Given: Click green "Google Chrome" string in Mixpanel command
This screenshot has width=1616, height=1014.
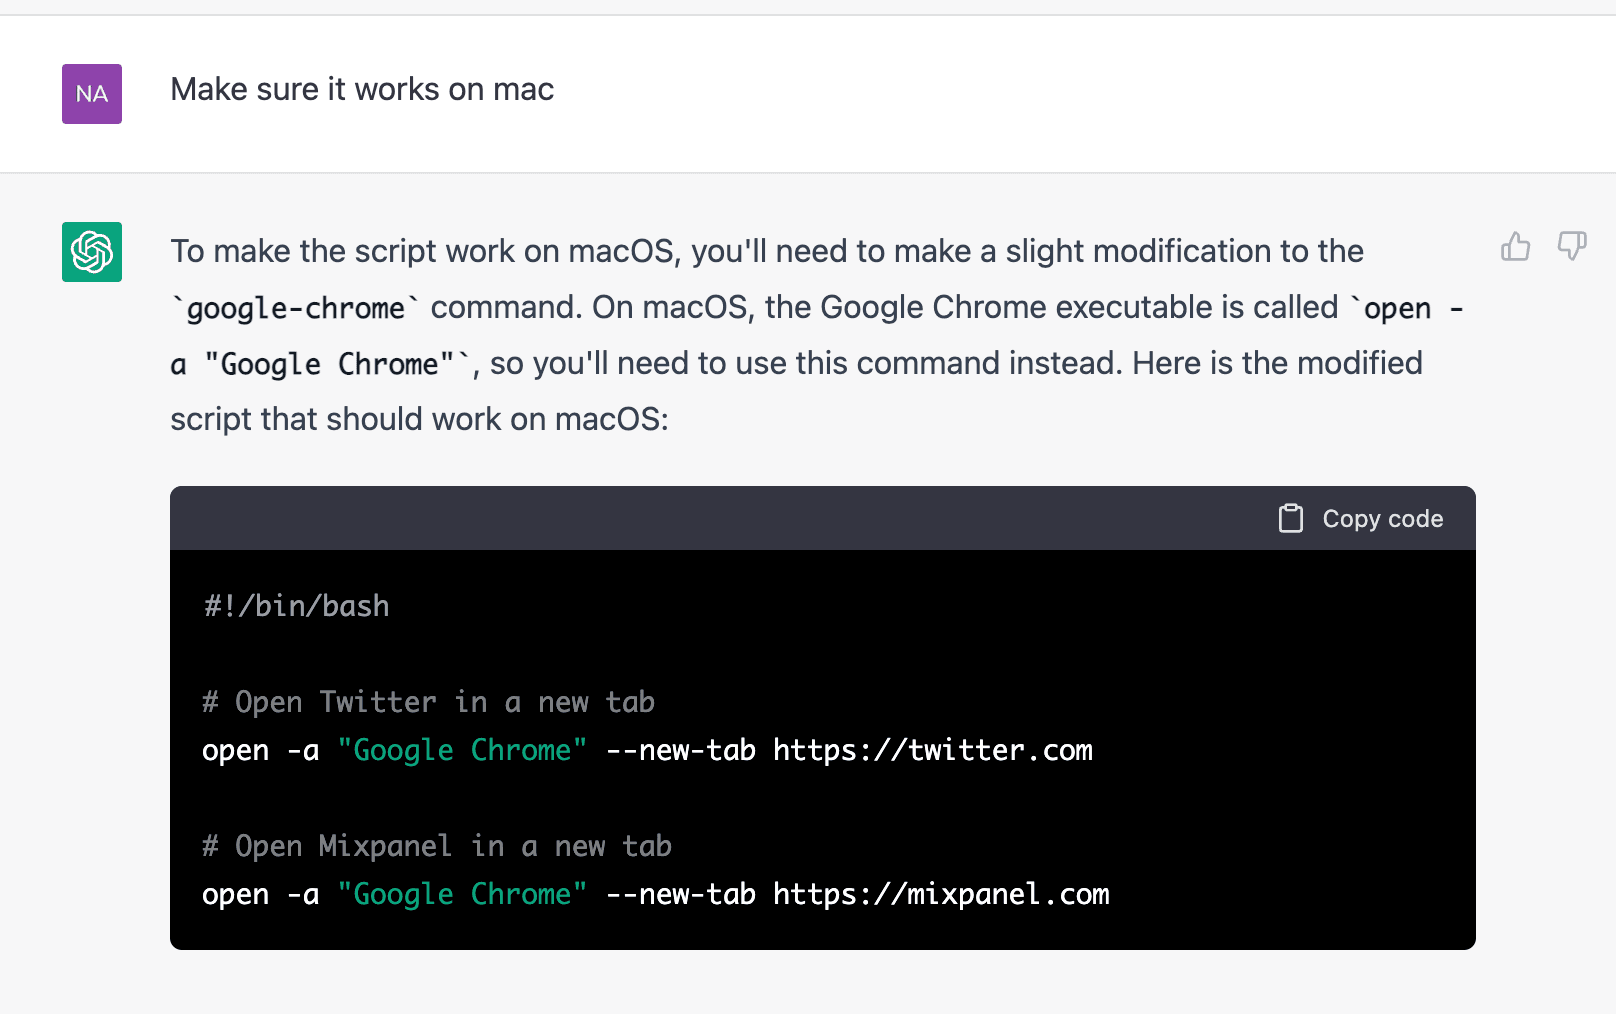Looking at the screenshot, I should 462,894.
